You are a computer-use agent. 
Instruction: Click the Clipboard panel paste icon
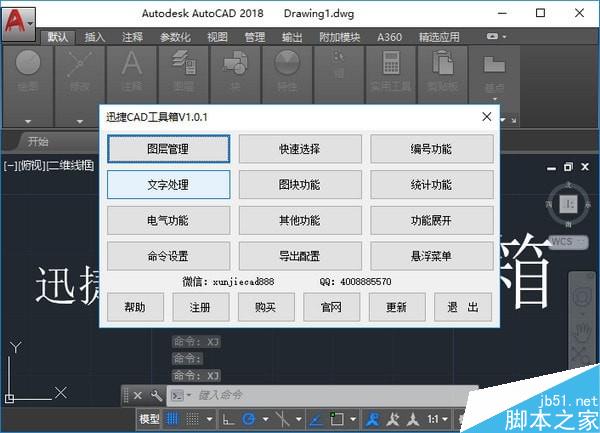[x=442, y=63]
